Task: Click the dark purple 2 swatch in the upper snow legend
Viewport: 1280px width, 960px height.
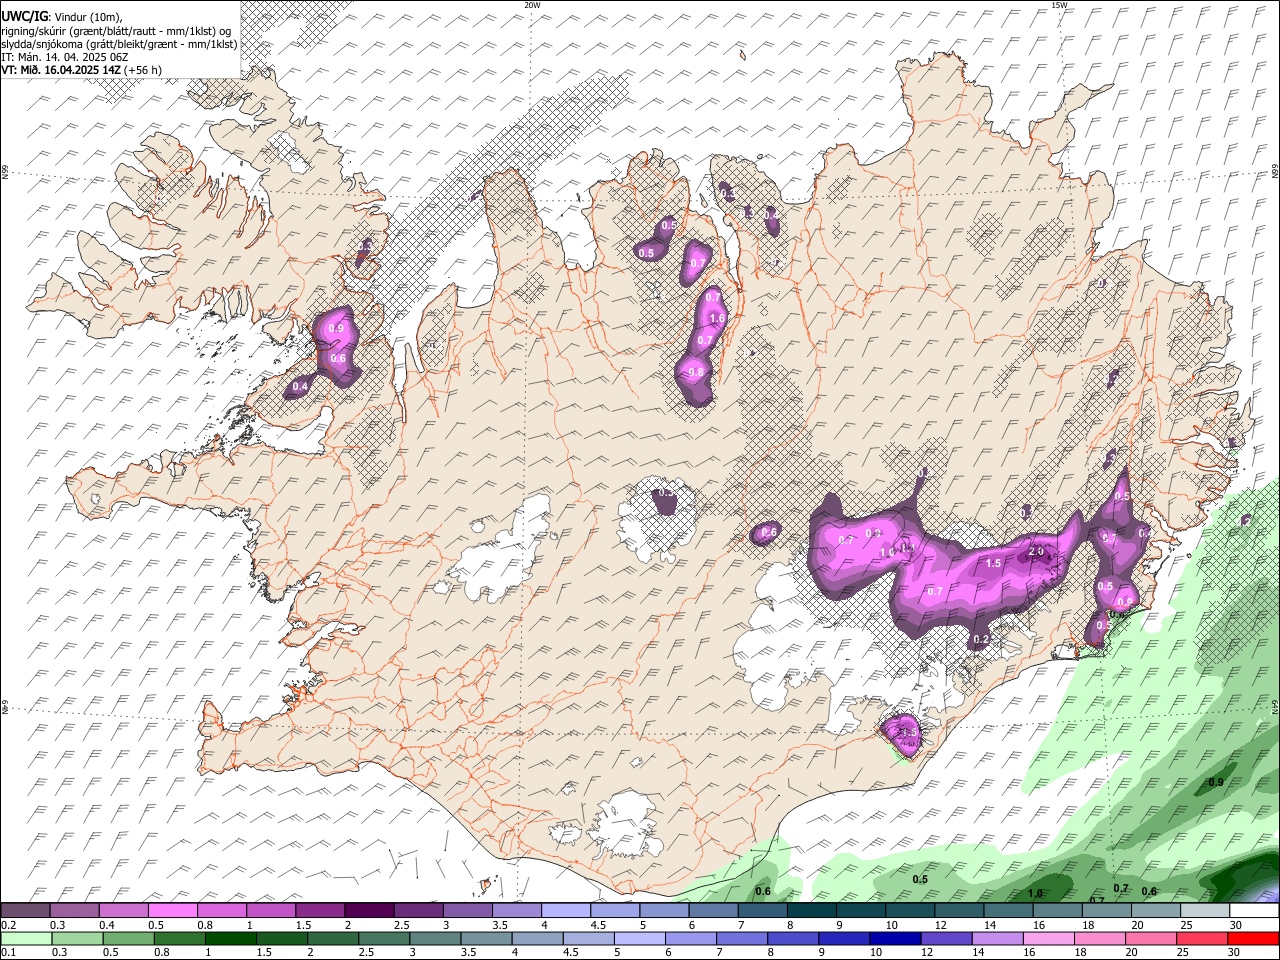Action: pyautogui.click(x=369, y=911)
